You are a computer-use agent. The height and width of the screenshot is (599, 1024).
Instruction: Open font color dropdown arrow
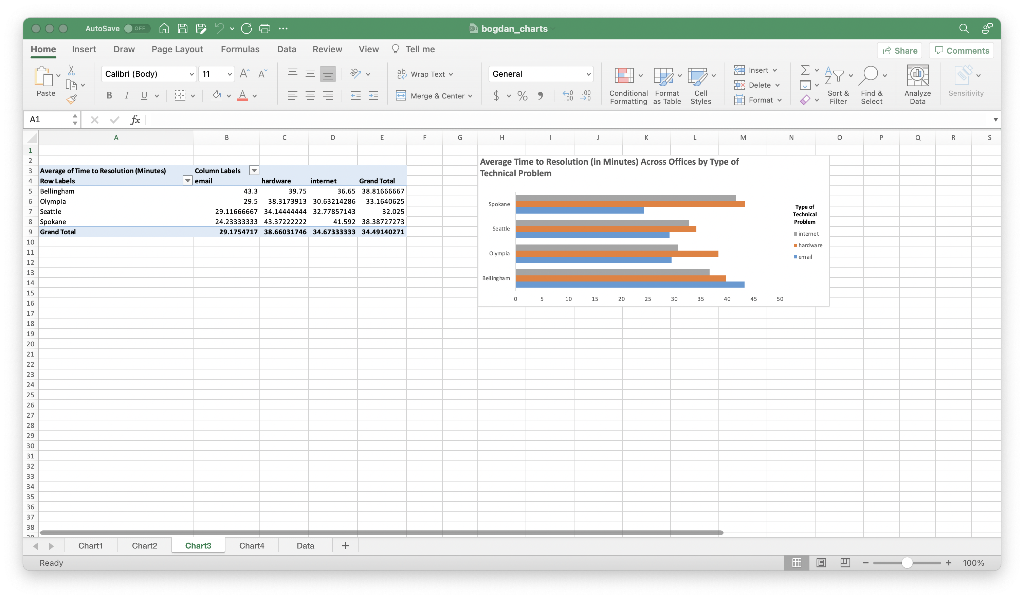coord(255,96)
